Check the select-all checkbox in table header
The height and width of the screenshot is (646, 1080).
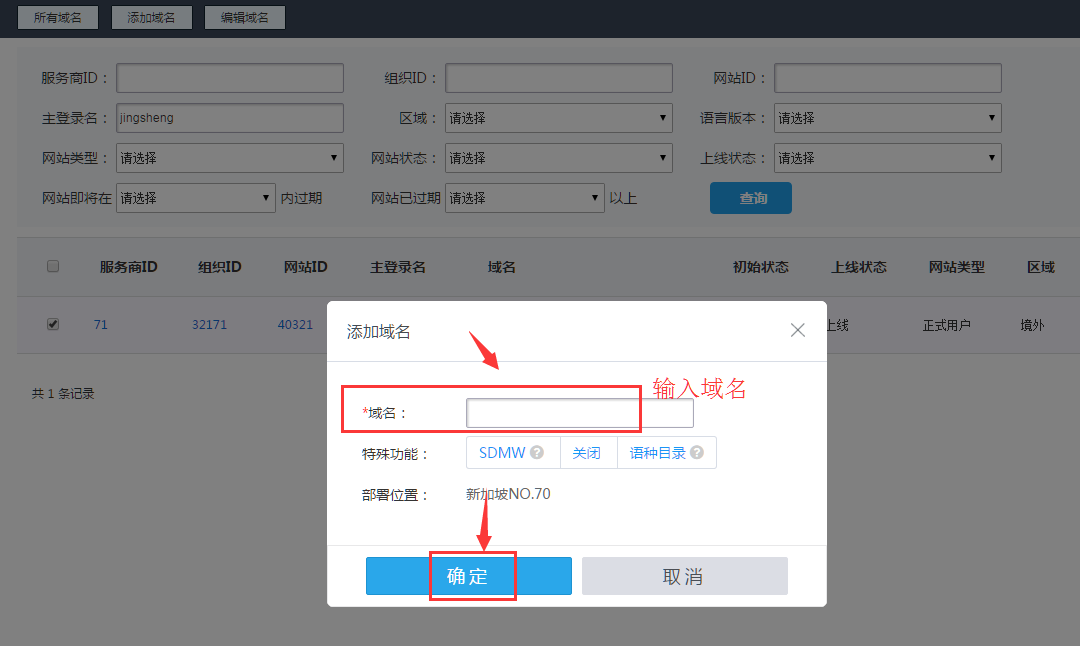52,266
